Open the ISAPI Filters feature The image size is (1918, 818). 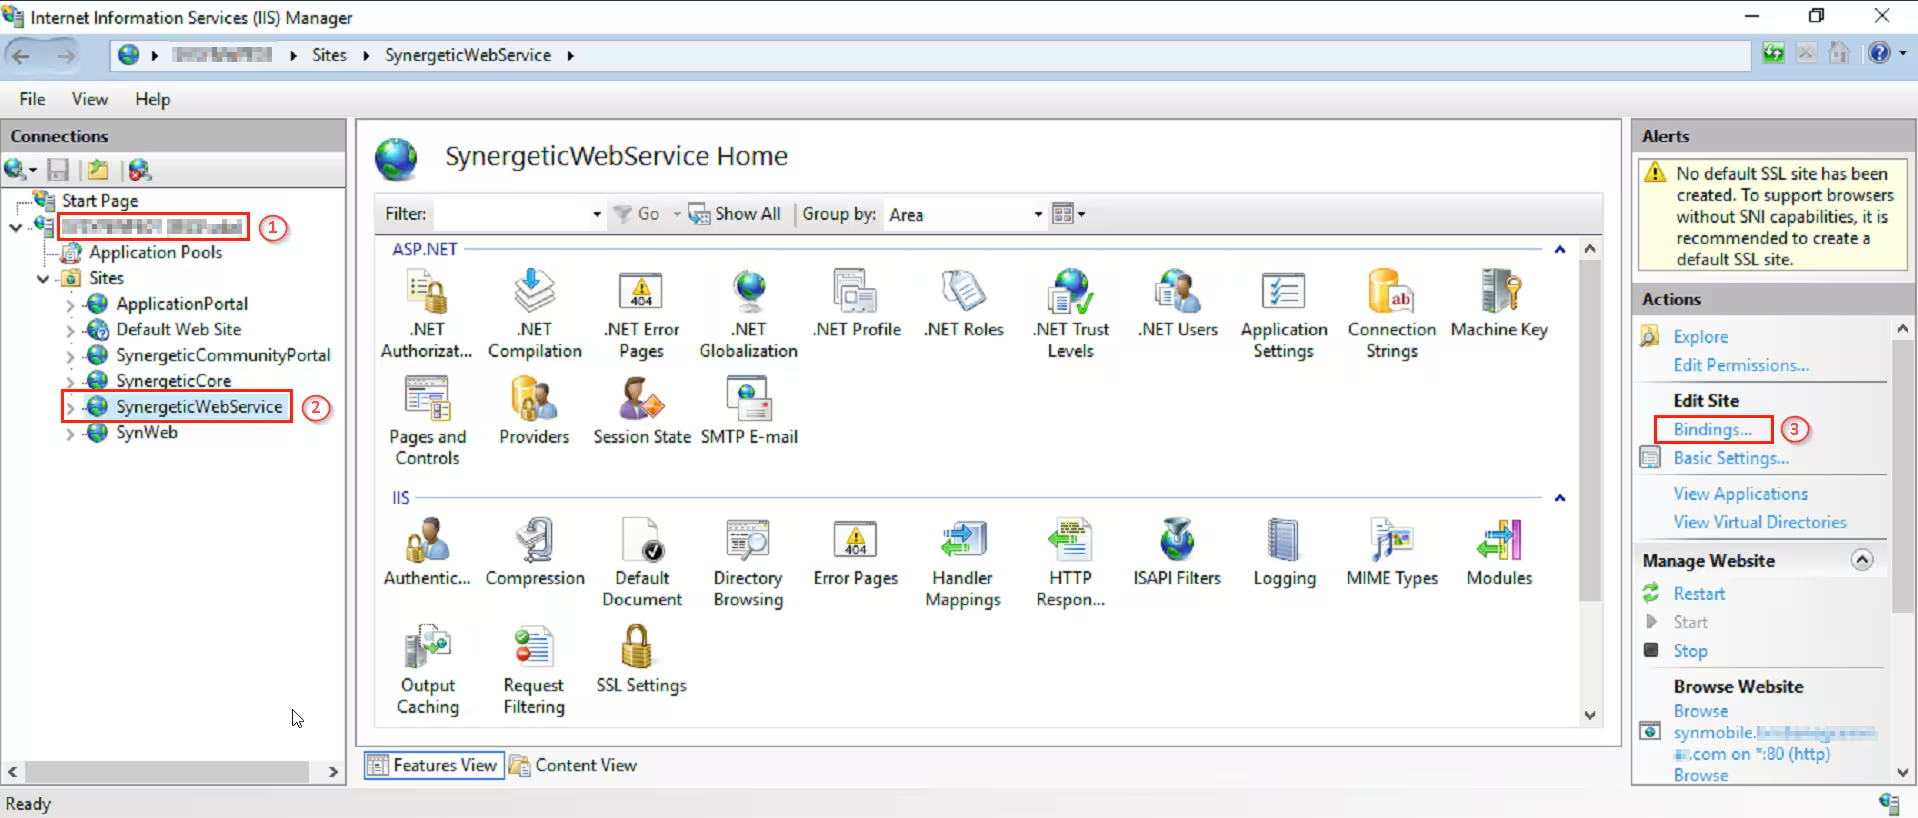pyautogui.click(x=1177, y=552)
